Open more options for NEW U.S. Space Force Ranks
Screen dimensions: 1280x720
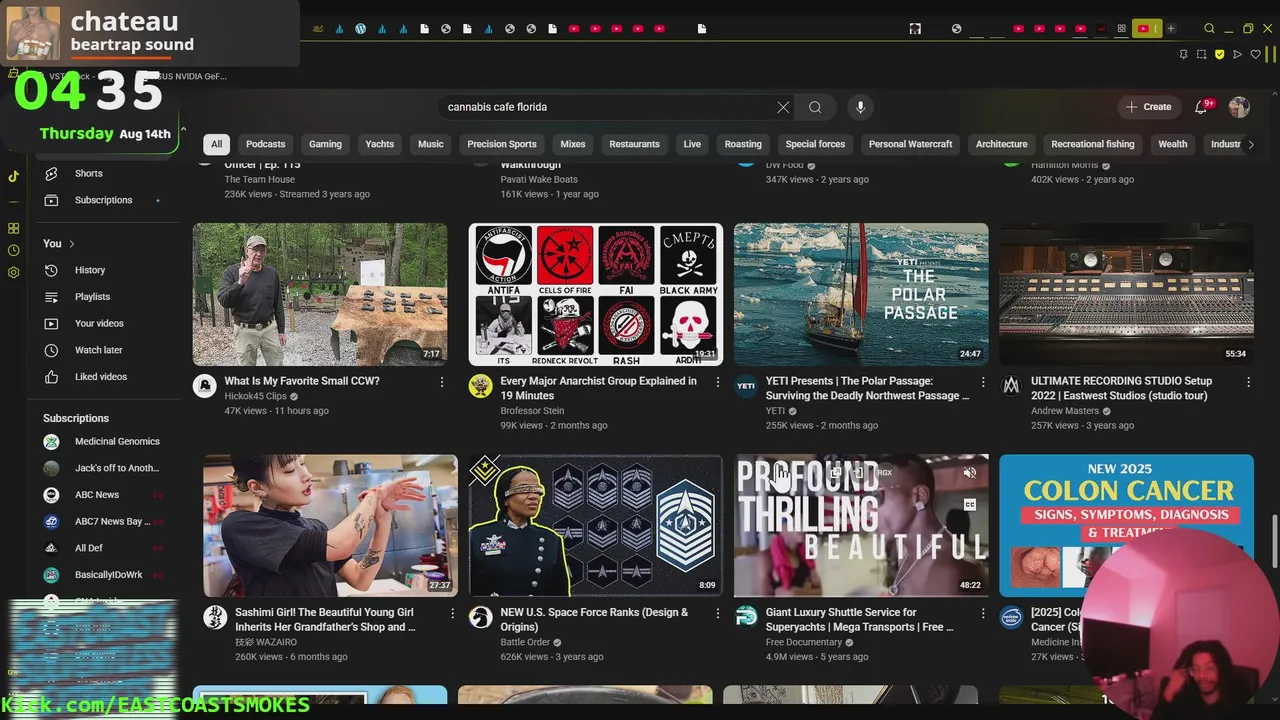click(x=717, y=613)
